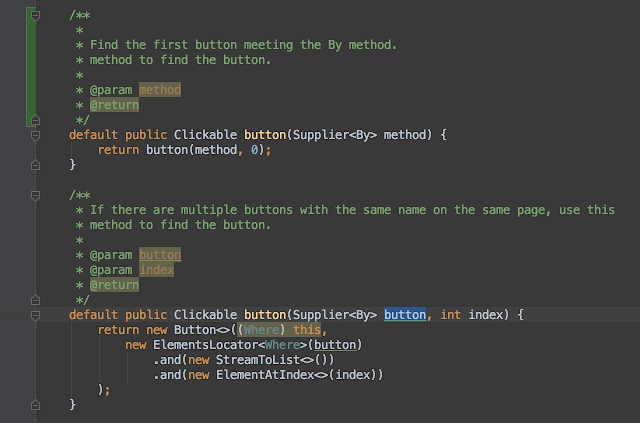The height and width of the screenshot is (423, 640).
Task: Click the StreamToList class name
Action: (258, 360)
